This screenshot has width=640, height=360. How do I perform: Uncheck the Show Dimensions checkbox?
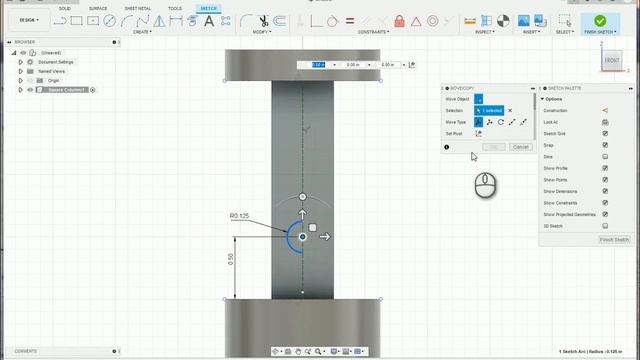(x=605, y=191)
